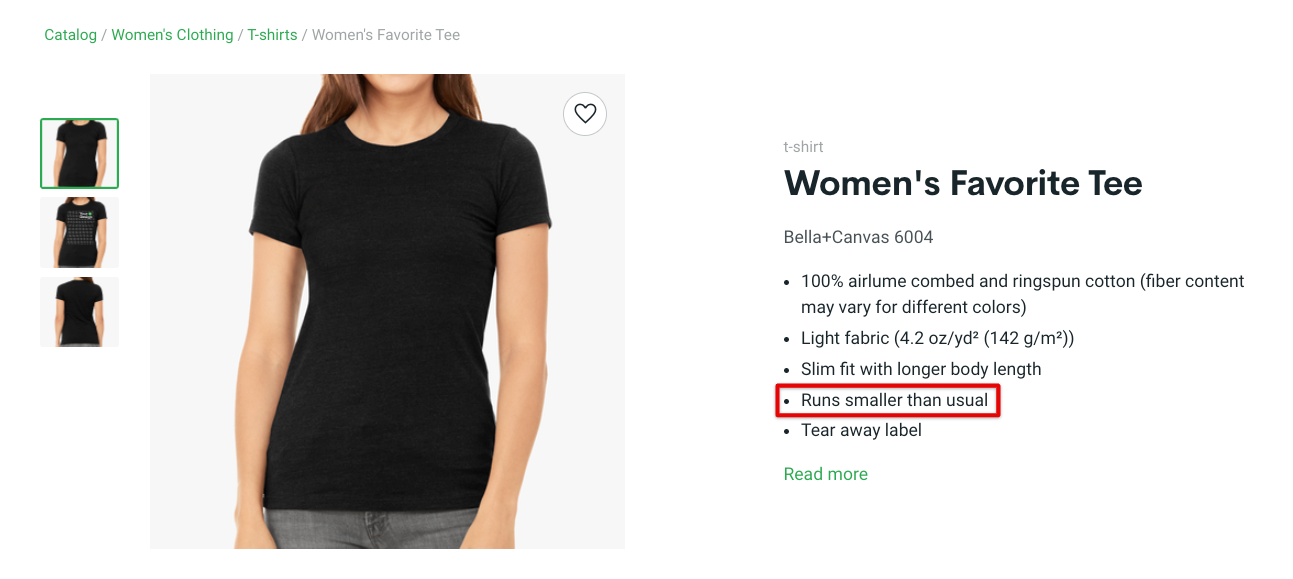View the third back-view thumbnail
Viewport: 1293px width, 579px height.
click(x=79, y=312)
